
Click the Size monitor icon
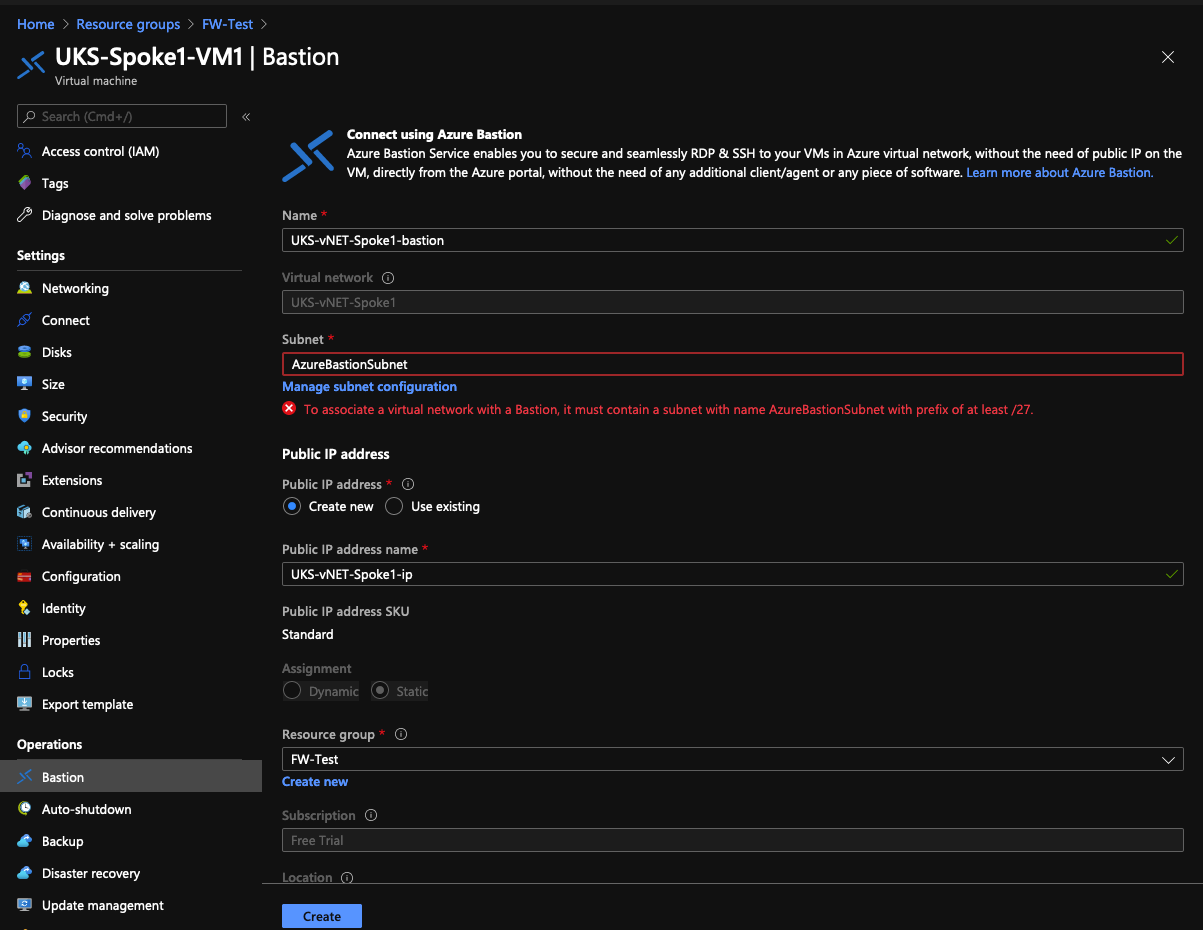click(25, 384)
